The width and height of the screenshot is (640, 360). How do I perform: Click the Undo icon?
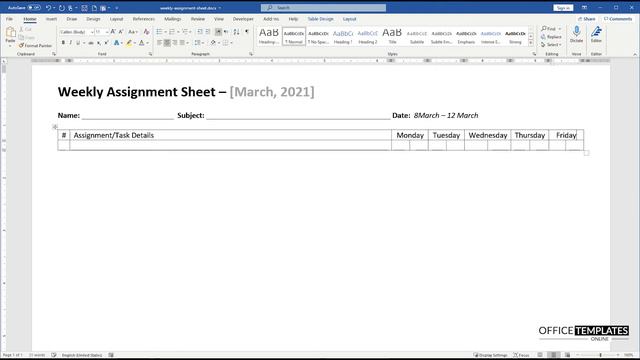tap(48, 8)
